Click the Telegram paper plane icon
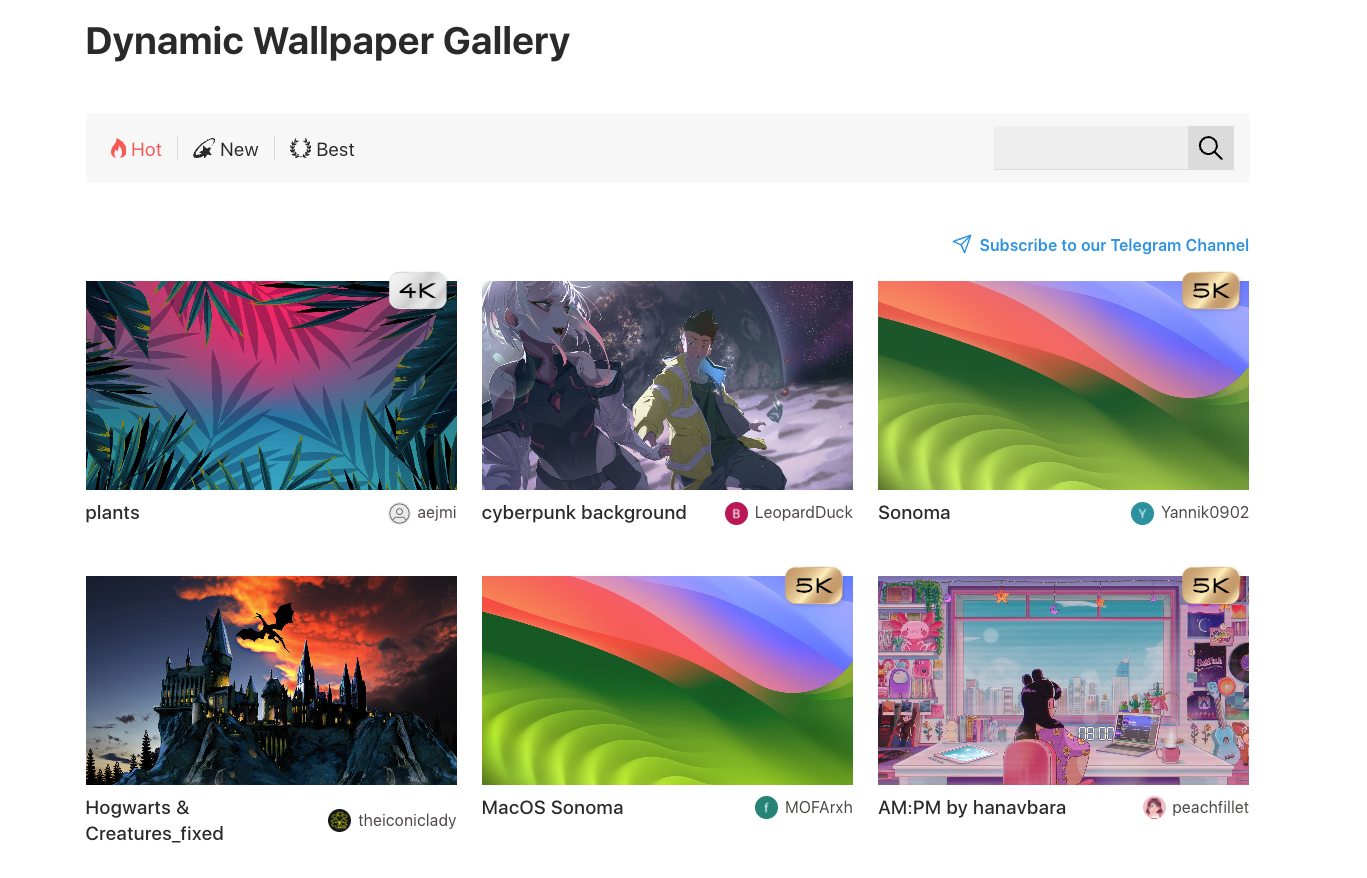Viewport: 1367px width, 878px height. tap(962, 244)
